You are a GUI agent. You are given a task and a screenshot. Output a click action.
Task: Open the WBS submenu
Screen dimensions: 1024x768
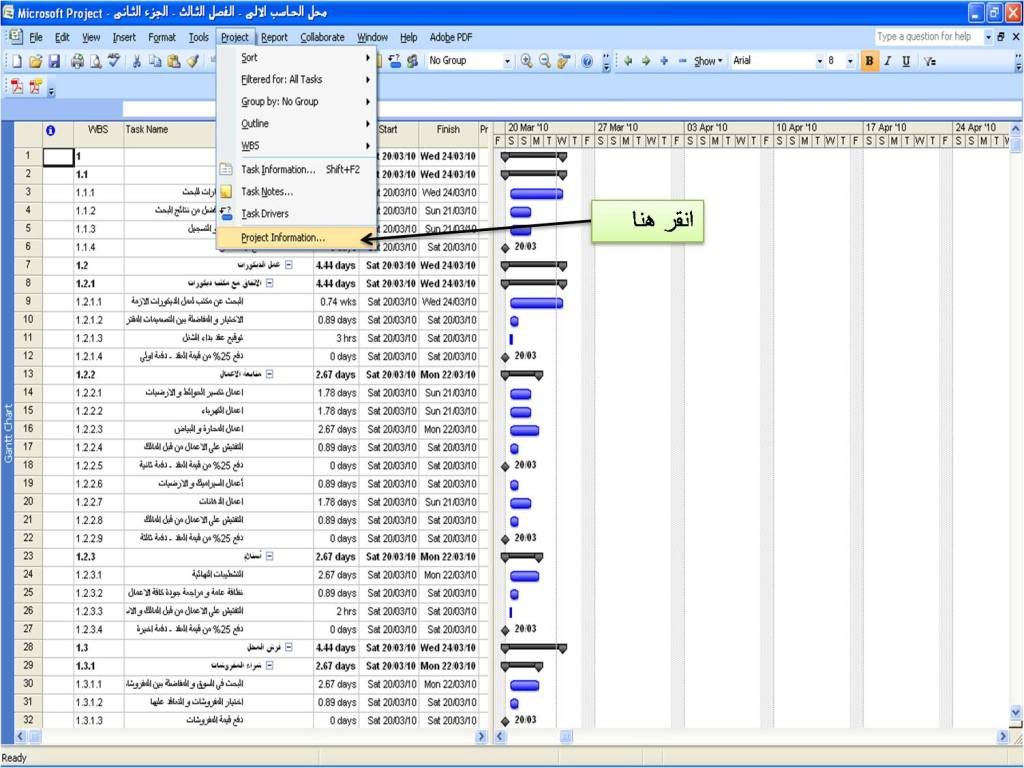coord(297,146)
